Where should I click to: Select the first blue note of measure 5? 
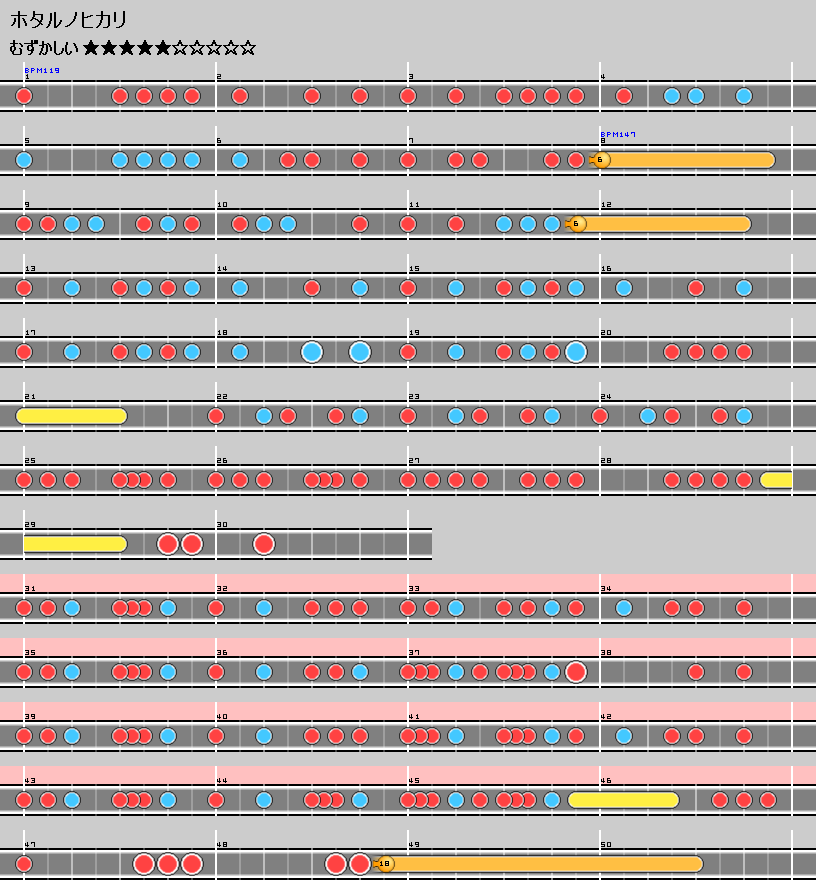click(x=24, y=160)
